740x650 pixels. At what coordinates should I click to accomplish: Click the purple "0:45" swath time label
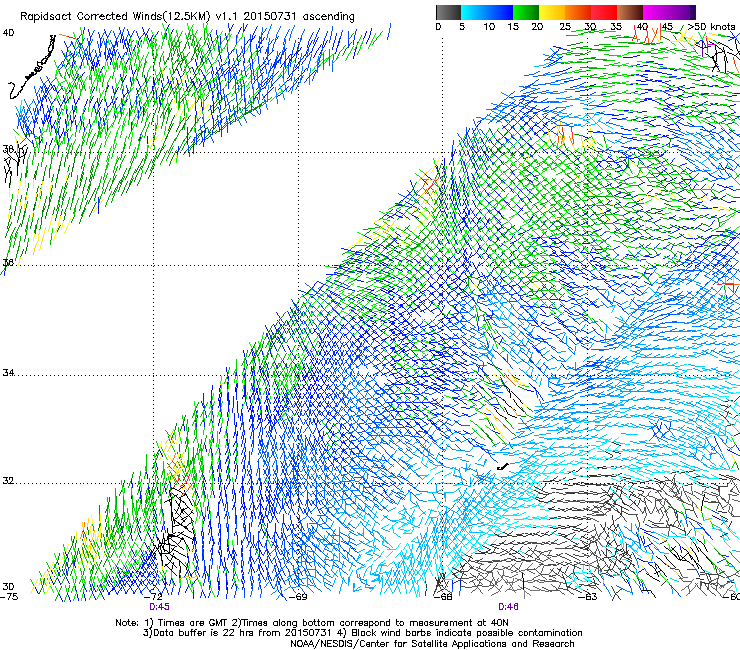click(x=160, y=607)
